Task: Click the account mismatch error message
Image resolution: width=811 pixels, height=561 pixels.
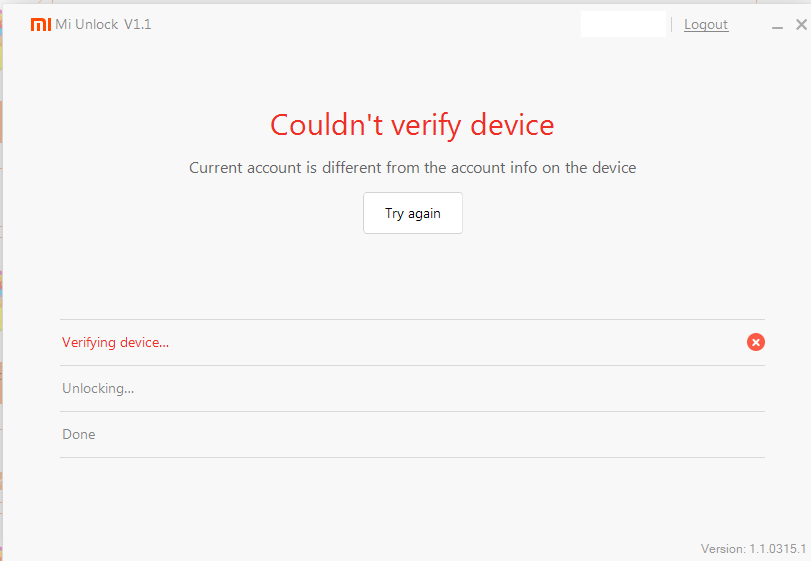Action: (412, 168)
